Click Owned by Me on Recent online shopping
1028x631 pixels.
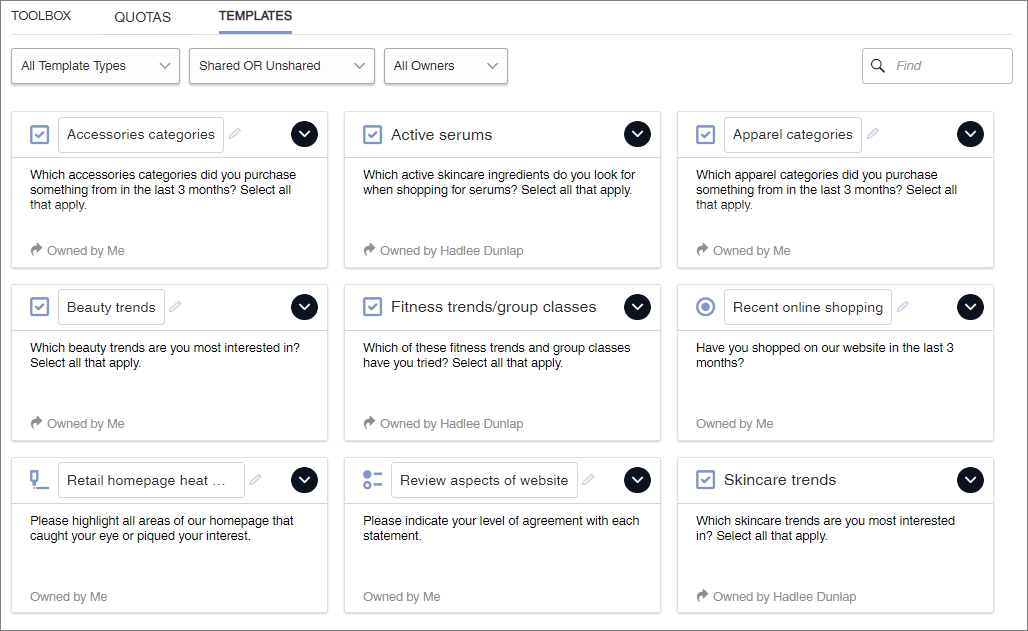pyautogui.click(x=734, y=424)
